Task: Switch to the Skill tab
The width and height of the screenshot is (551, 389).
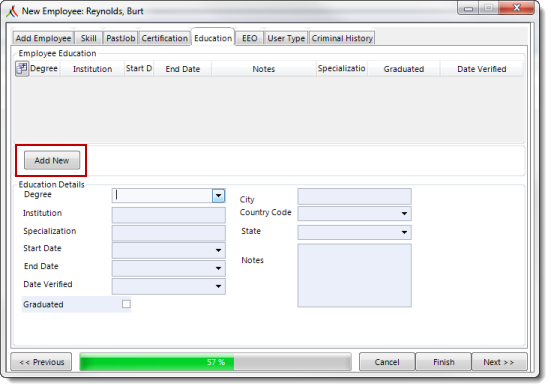Action: click(x=89, y=38)
